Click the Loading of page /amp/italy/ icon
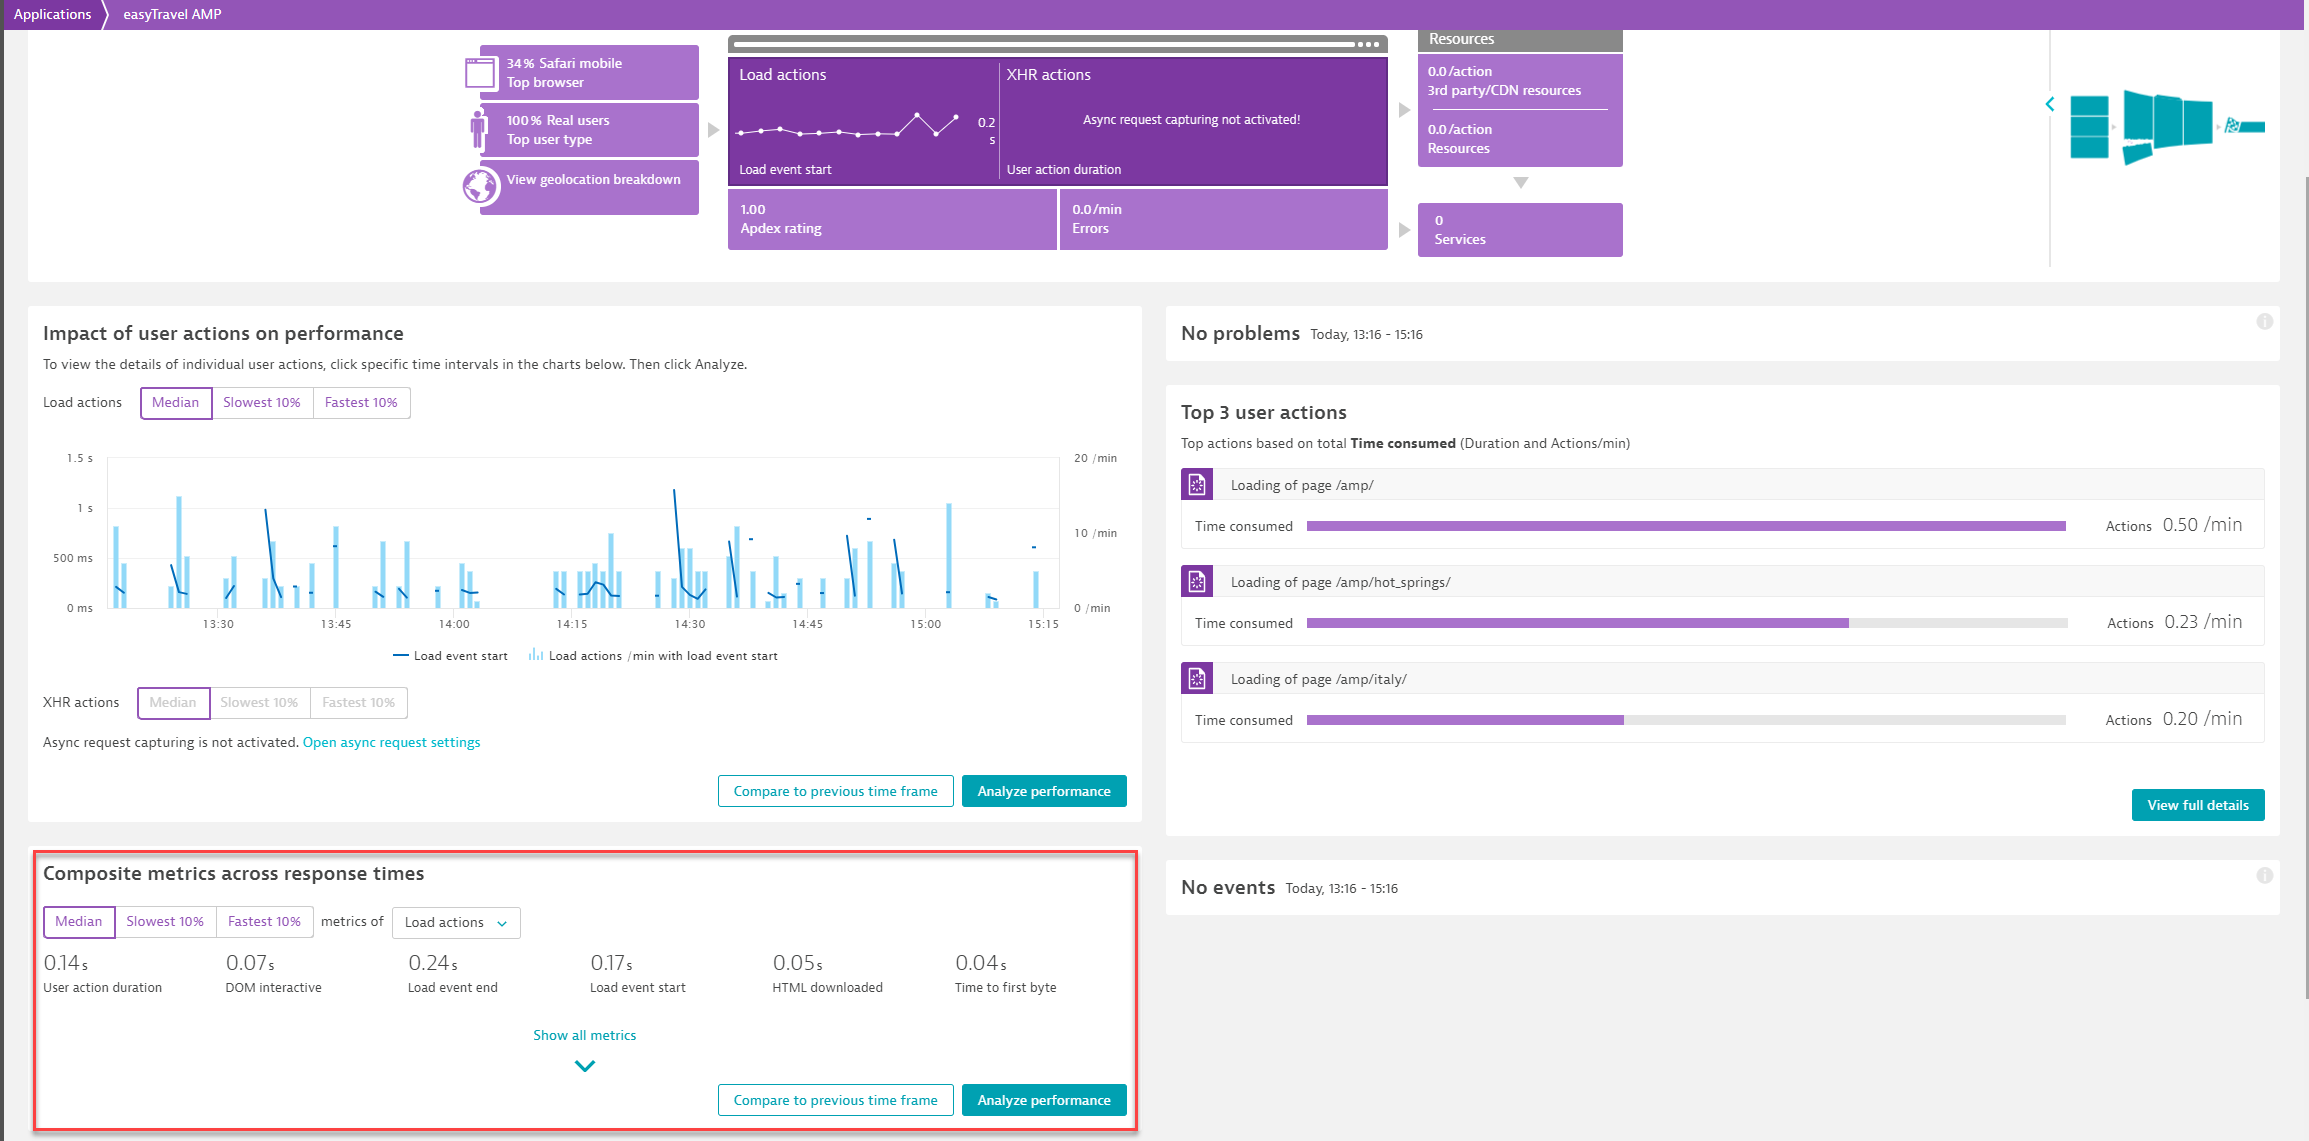This screenshot has width=2309, height=1141. (x=1196, y=677)
